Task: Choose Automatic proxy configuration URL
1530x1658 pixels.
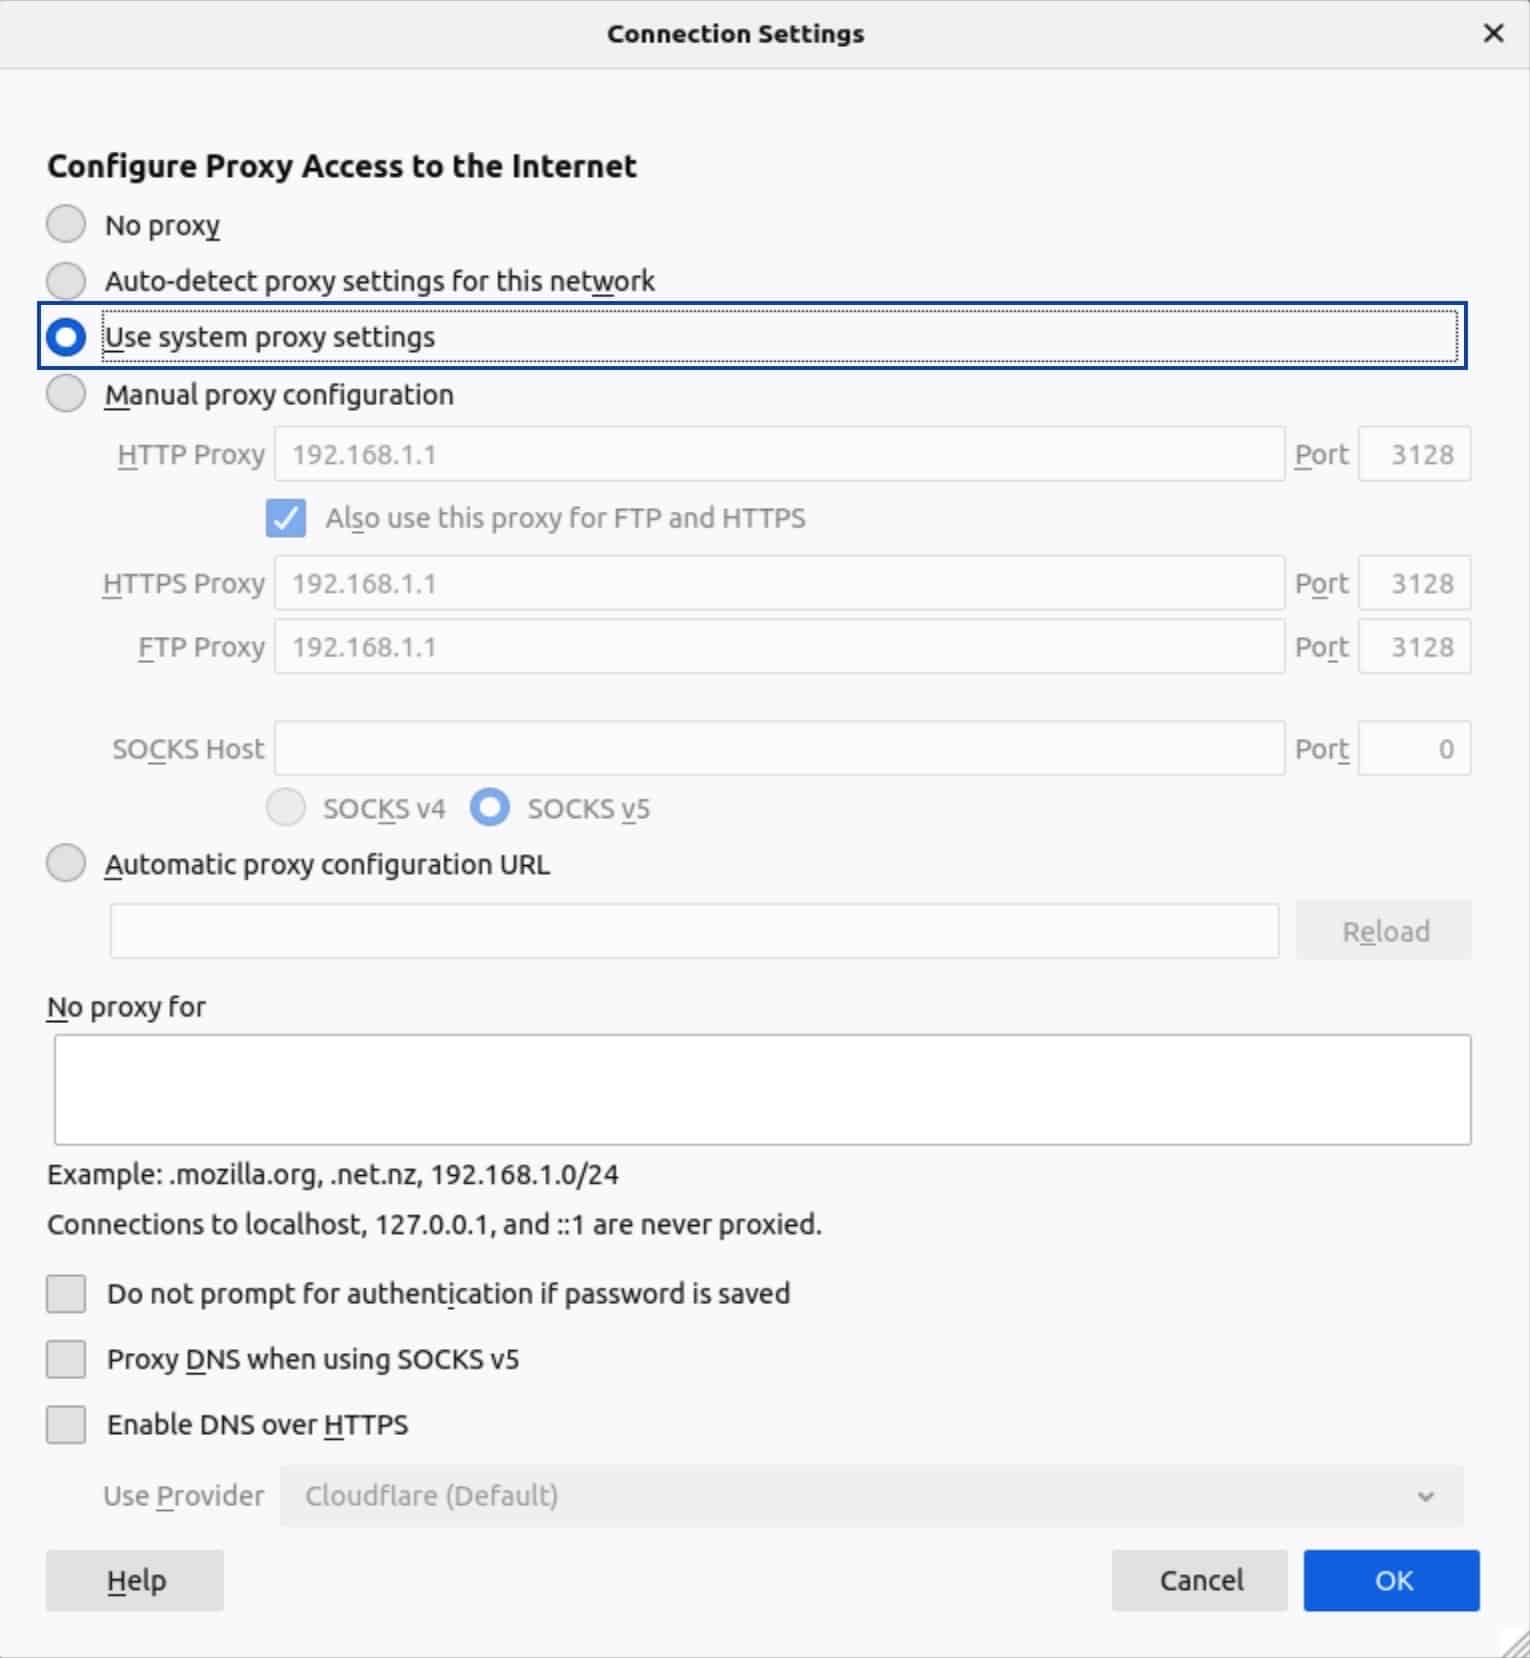Action: [65, 862]
